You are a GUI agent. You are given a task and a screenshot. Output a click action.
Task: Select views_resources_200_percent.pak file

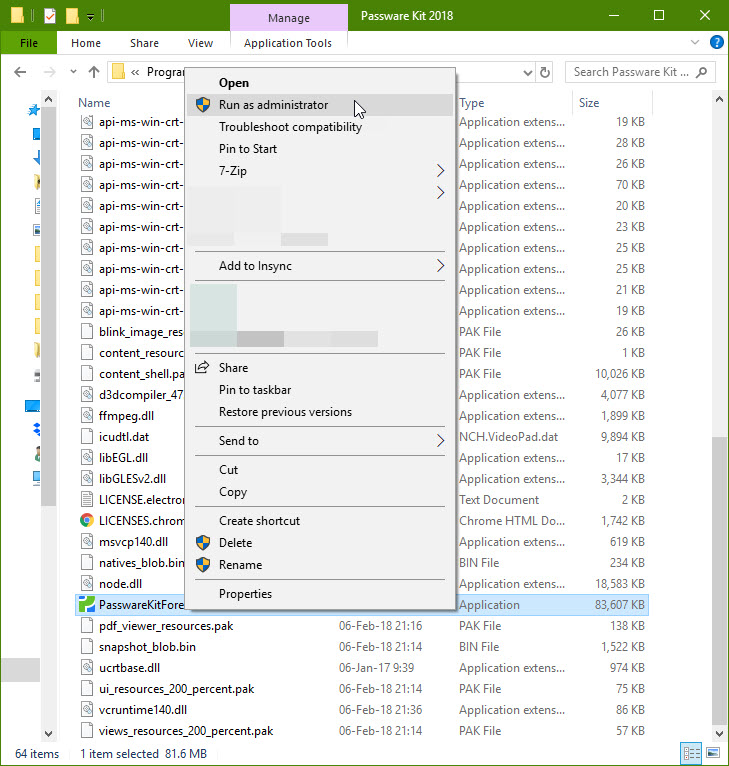[x=186, y=731]
